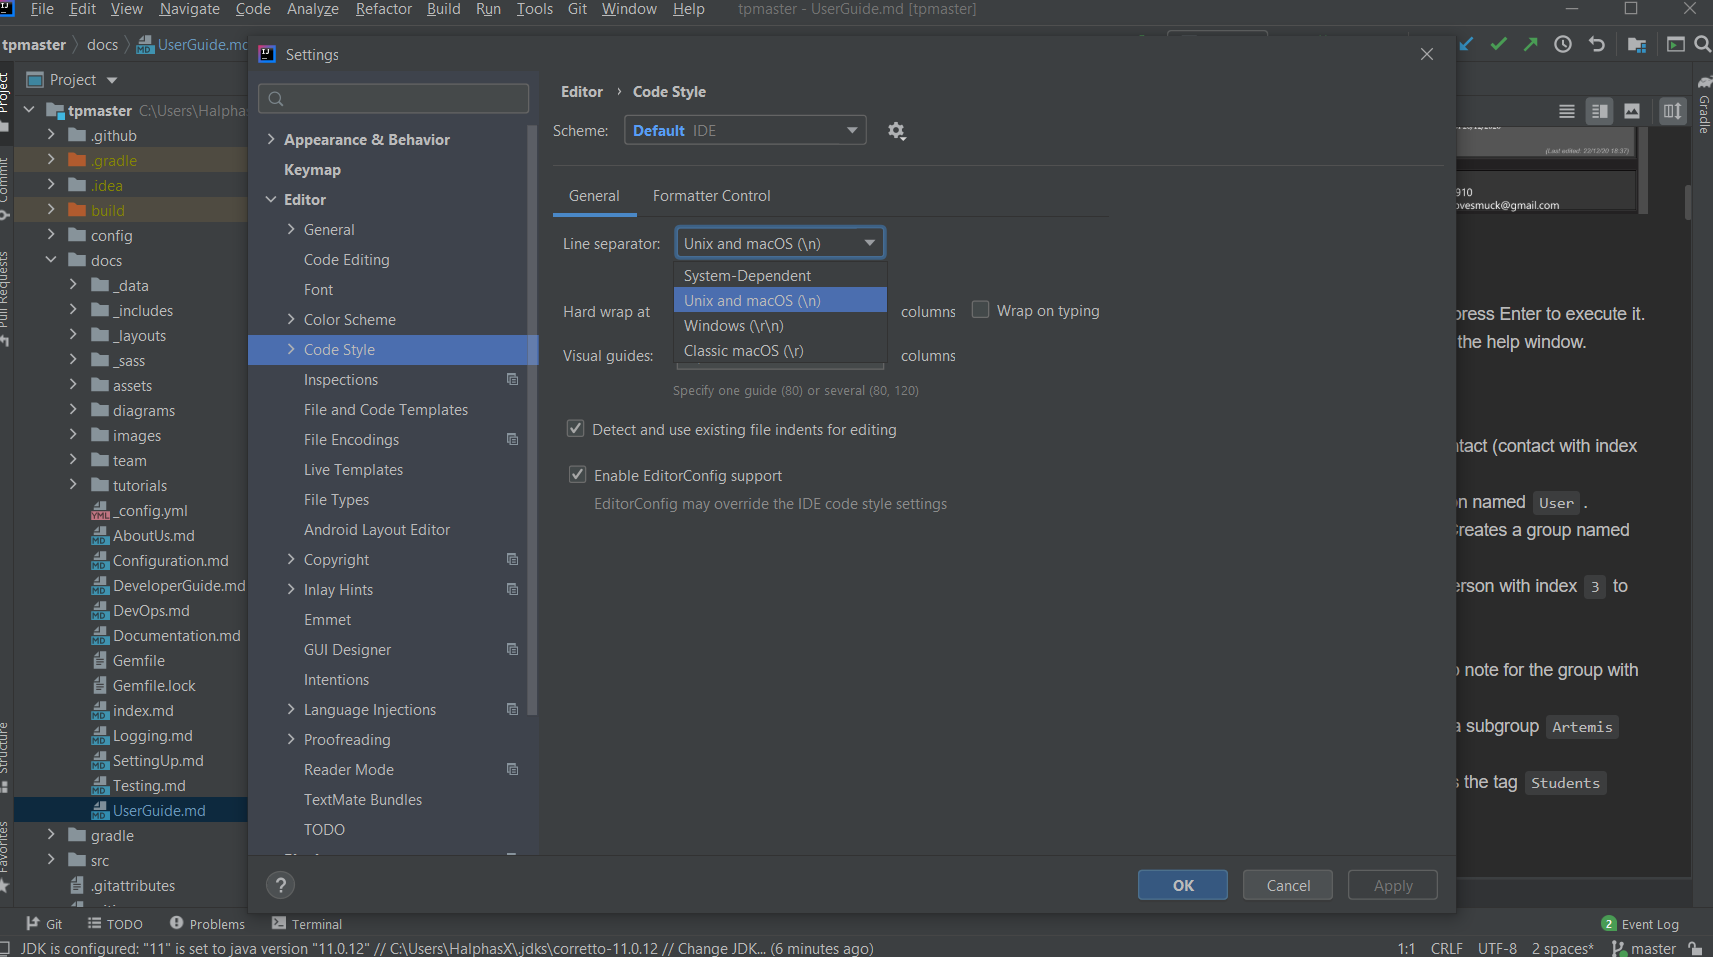Click the Line separator combo box
Screen dimensions: 1713x957
click(x=780, y=243)
